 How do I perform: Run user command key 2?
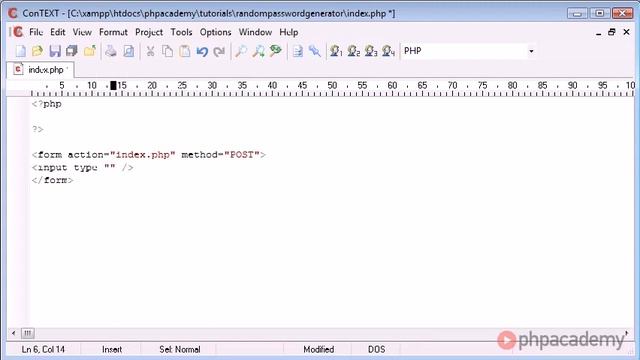pos(353,51)
